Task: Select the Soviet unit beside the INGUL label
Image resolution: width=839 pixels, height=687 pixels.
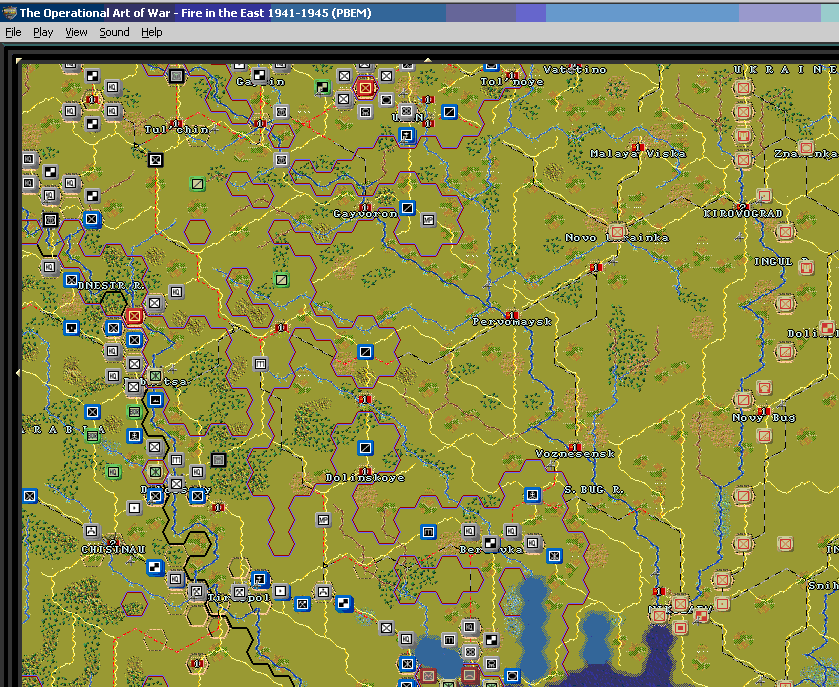Action: click(806, 266)
